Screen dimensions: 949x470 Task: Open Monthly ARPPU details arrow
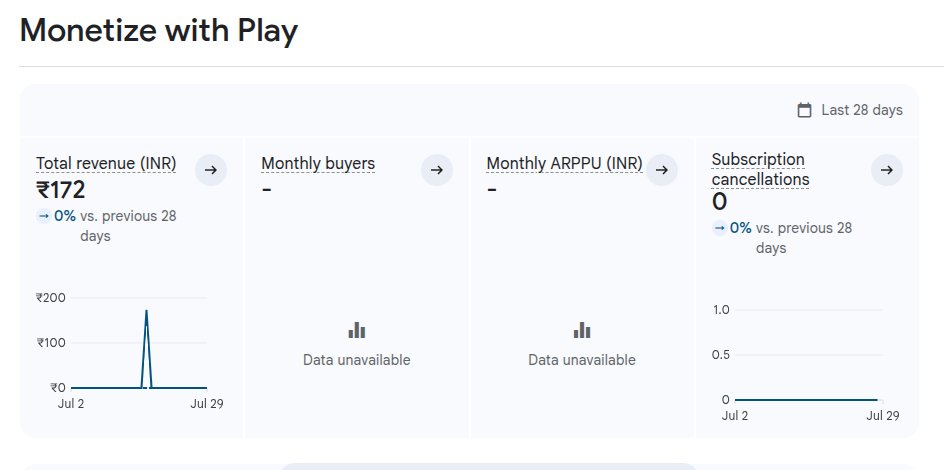click(661, 170)
